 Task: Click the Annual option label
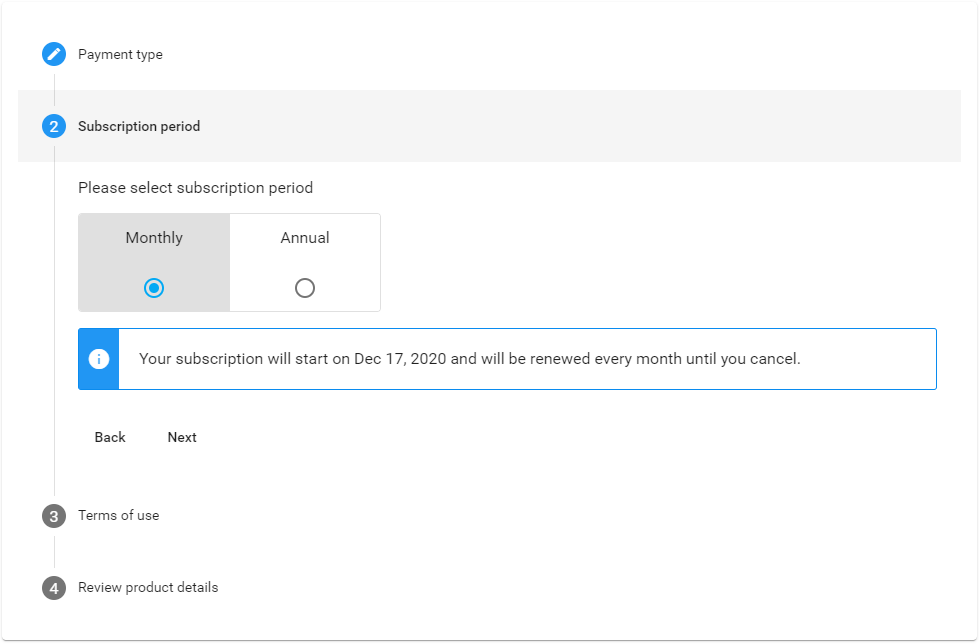305,238
